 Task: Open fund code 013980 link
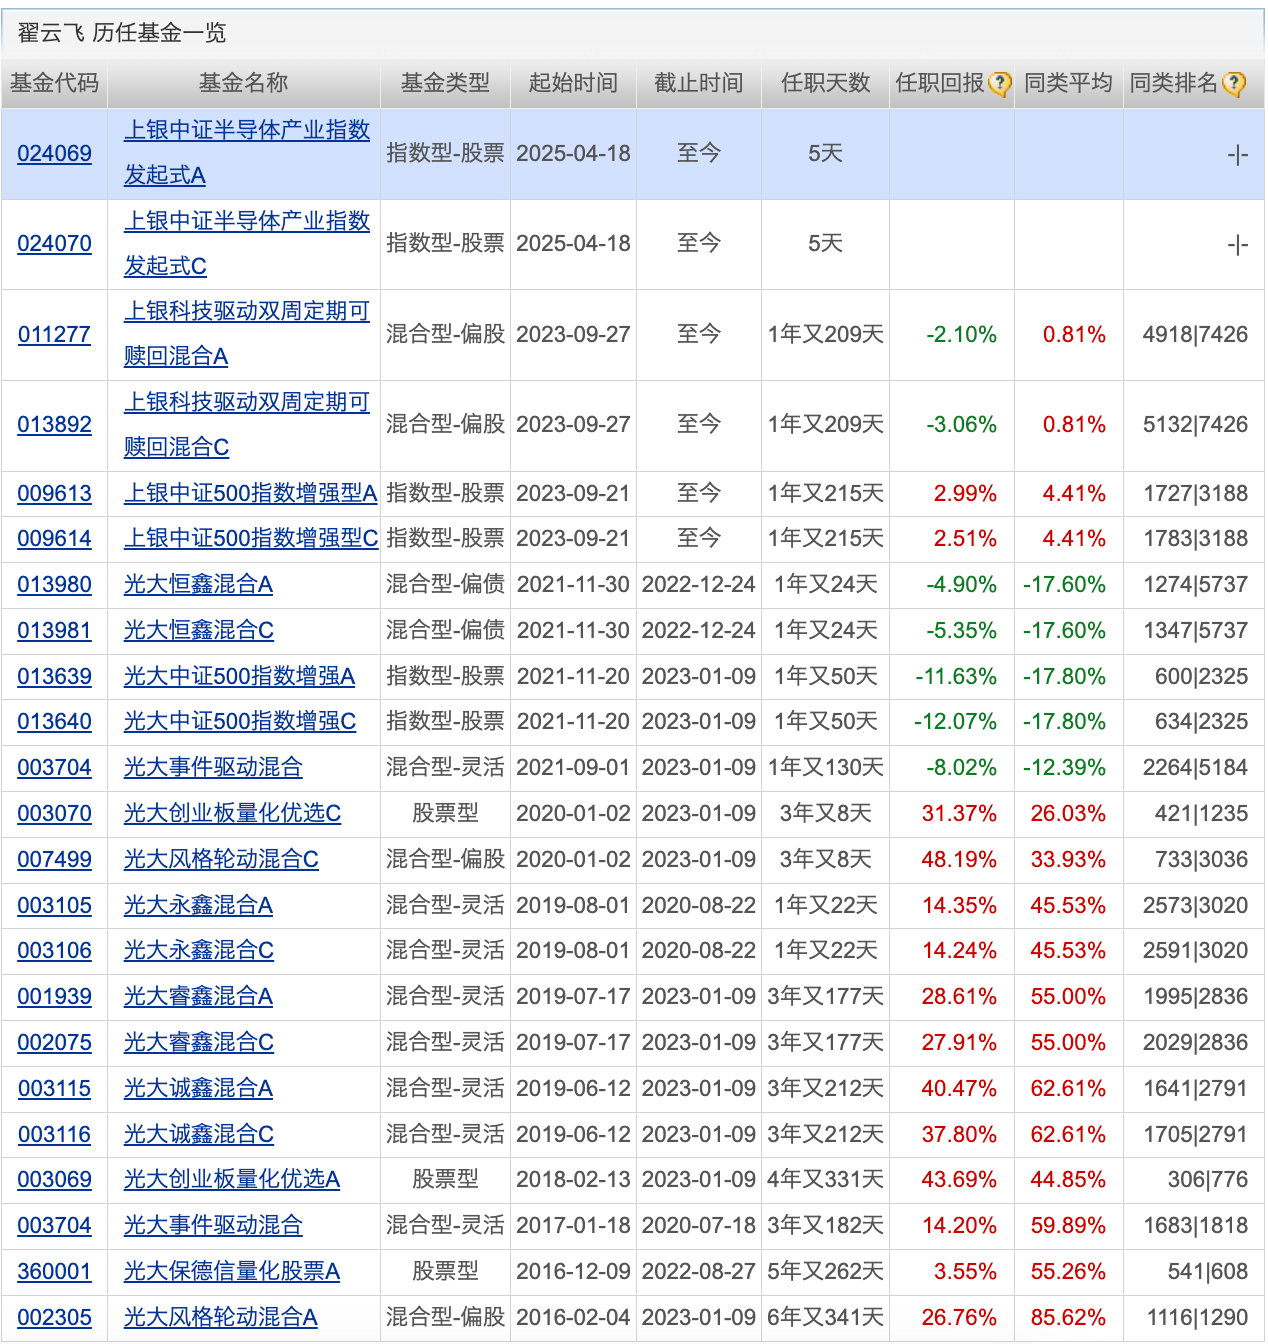click(x=55, y=584)
